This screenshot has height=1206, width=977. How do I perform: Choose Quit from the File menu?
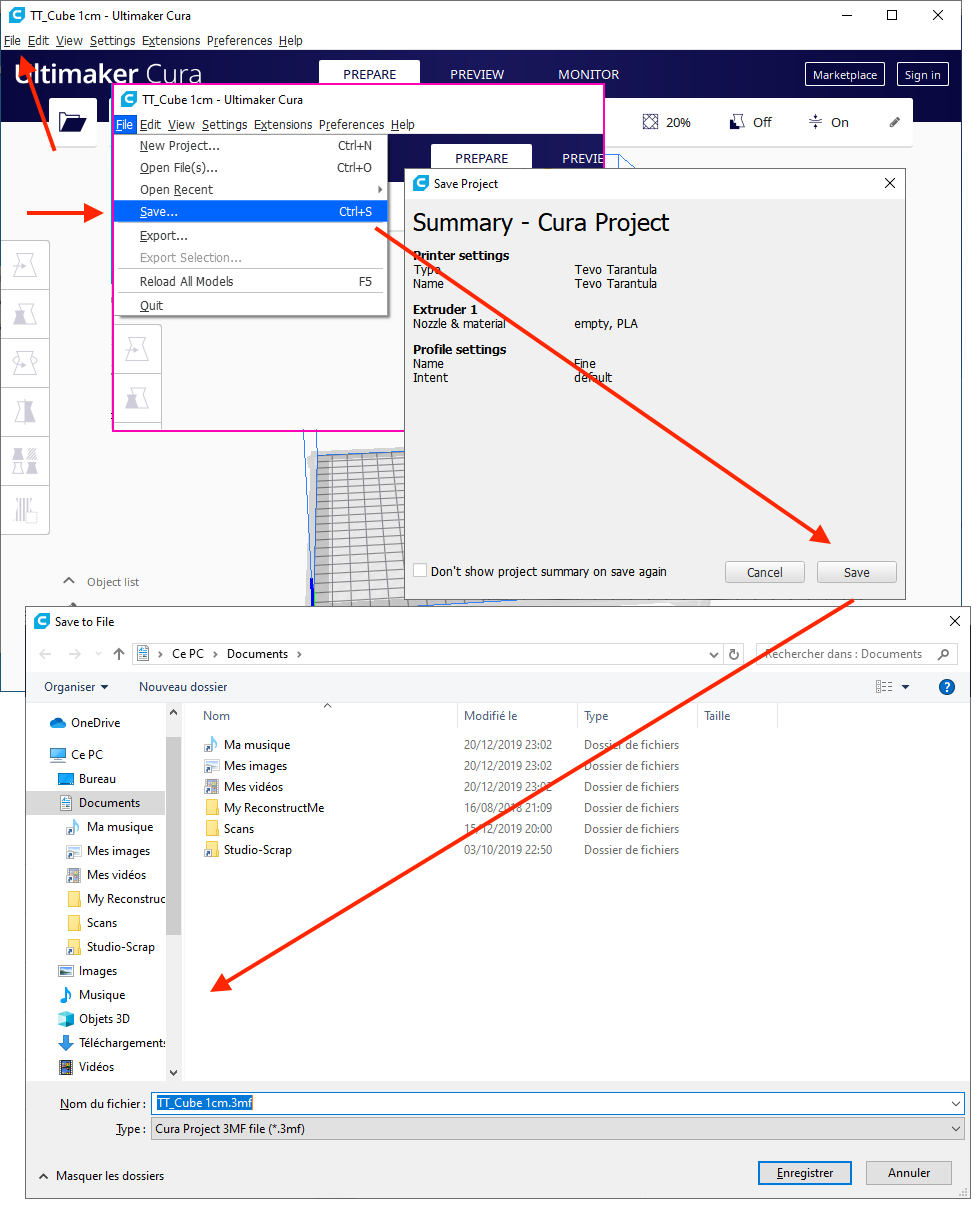(249, 306)
